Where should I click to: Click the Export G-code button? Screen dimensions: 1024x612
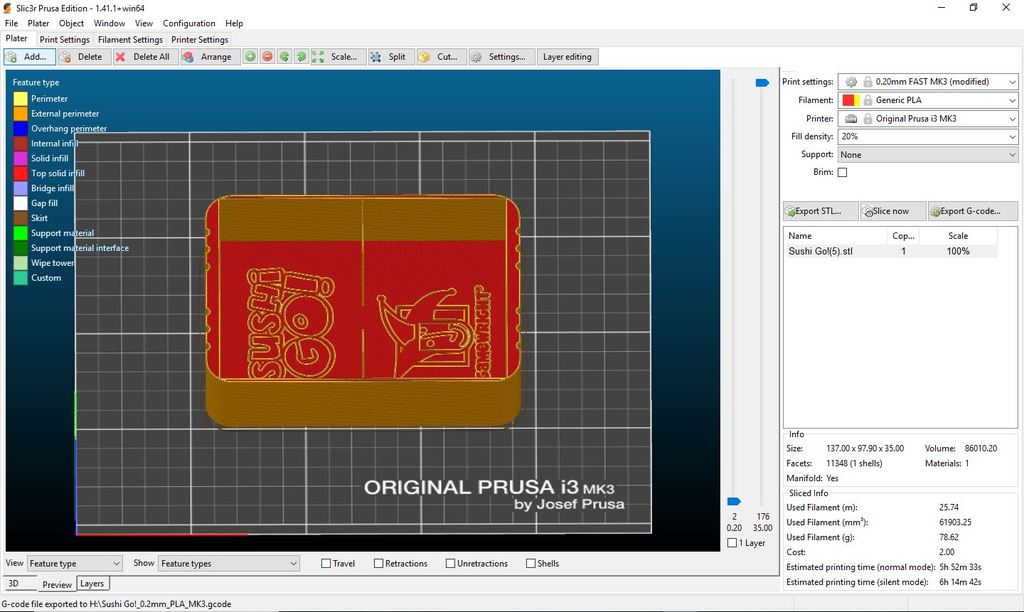pos(972,211)
